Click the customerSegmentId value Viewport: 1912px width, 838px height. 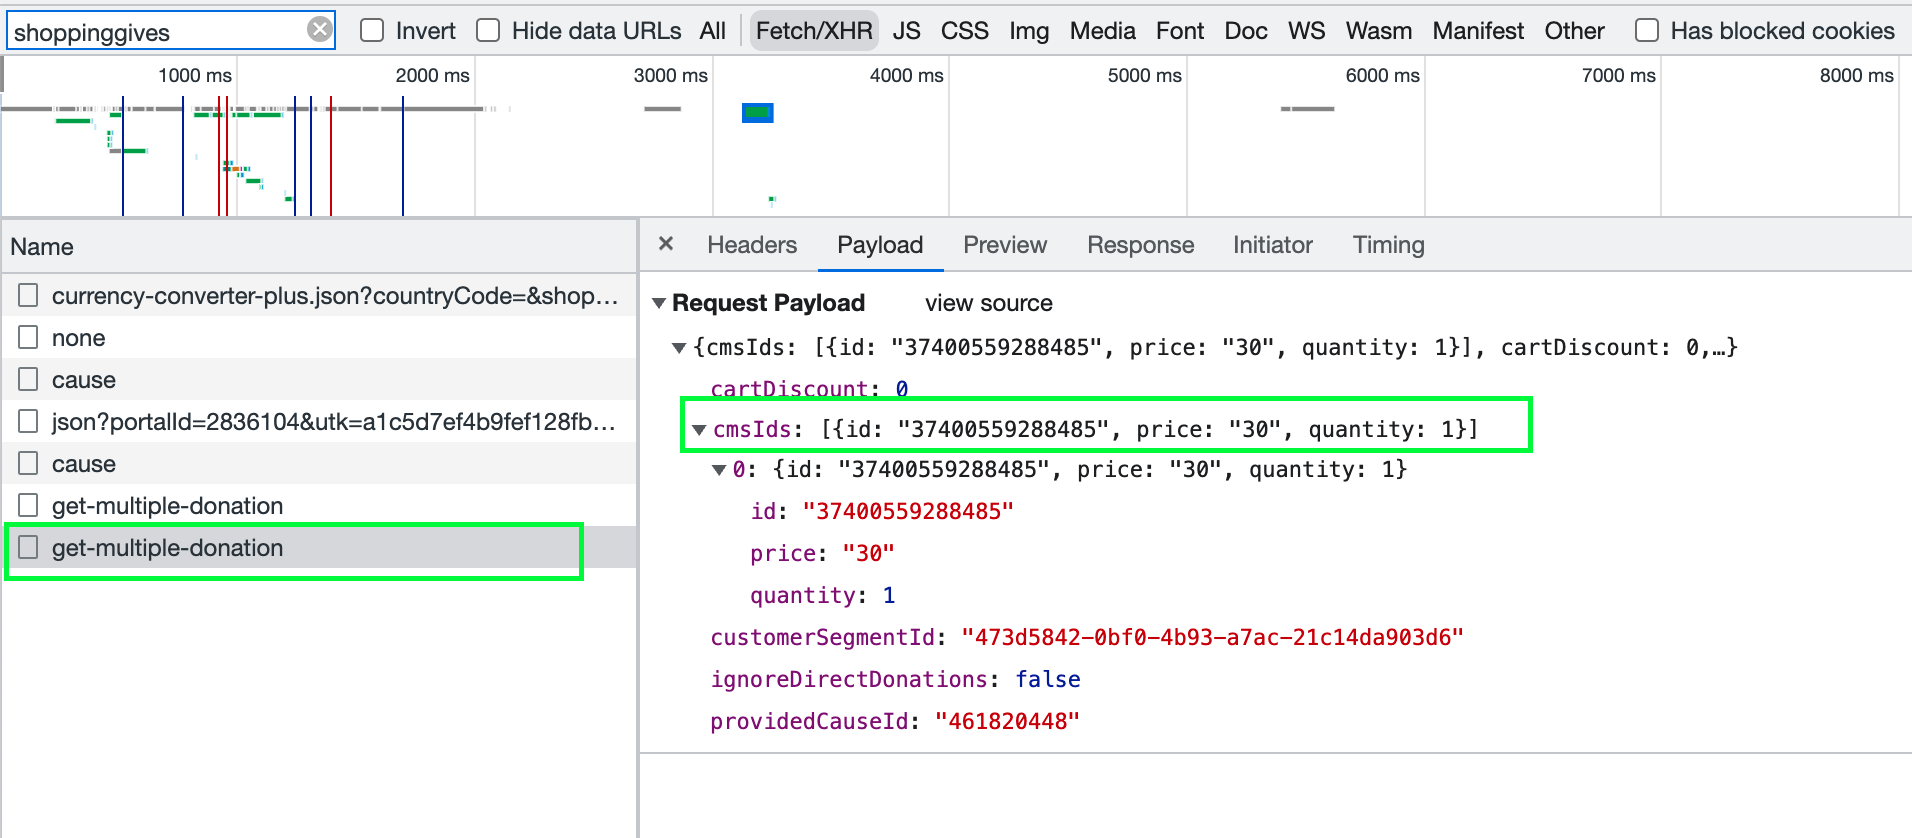pyautogui.click(x=1212, y=637)
